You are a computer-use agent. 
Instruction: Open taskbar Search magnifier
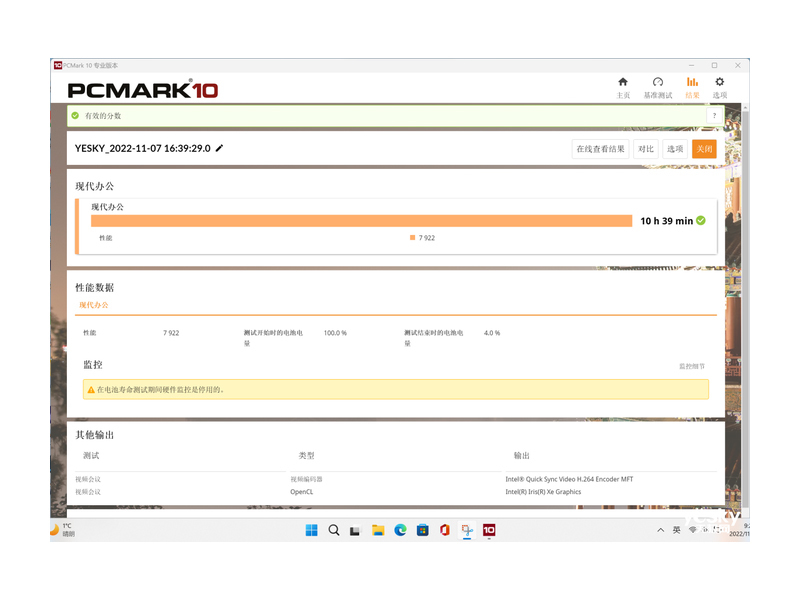334,530
